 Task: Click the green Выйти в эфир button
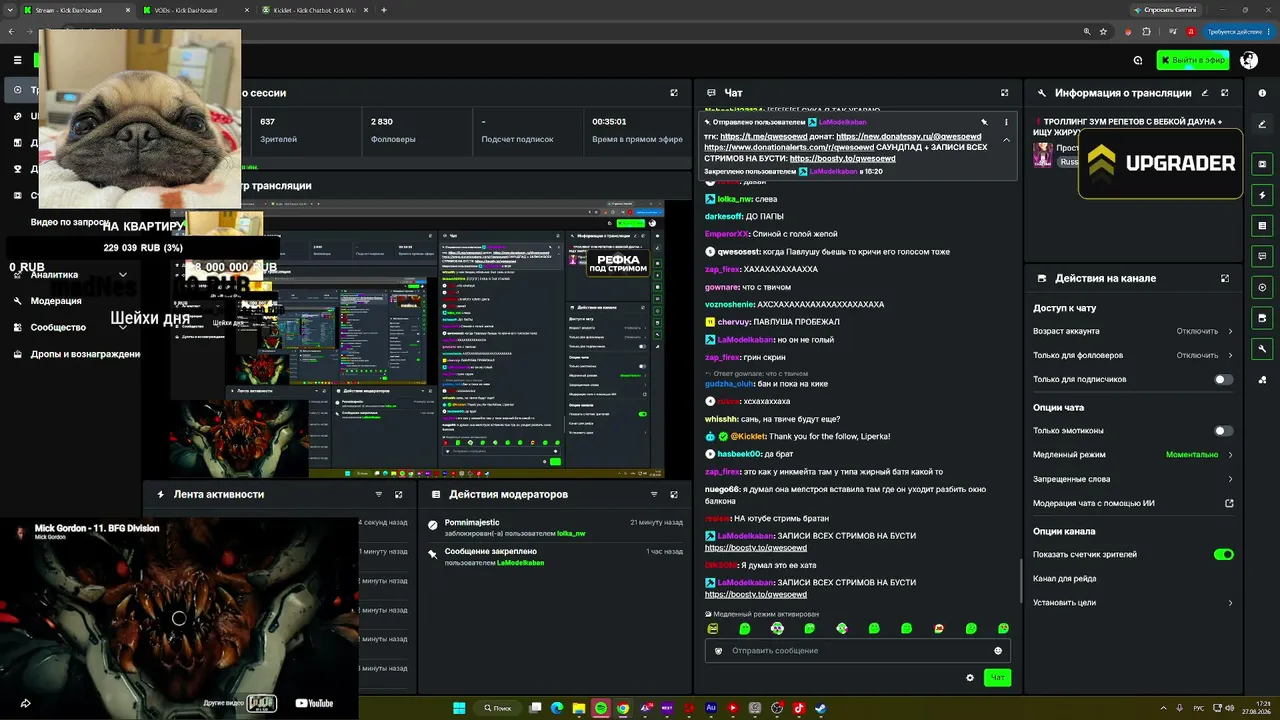point(1193,60)
